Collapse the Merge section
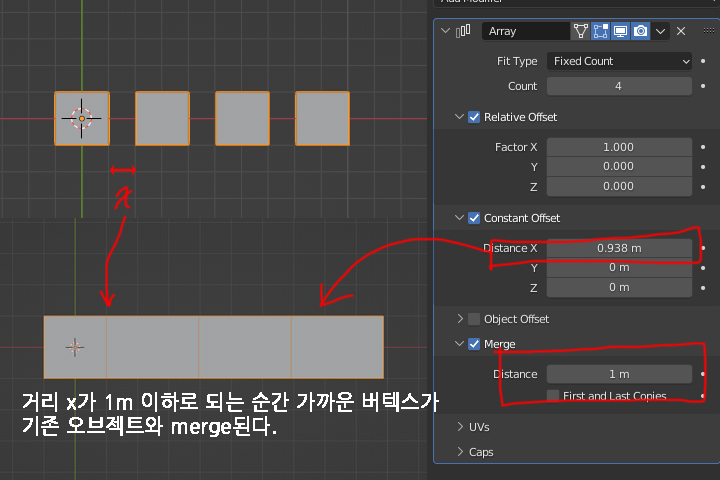The image size is (720, 480). pyautogui.click(x=459, y=344)
